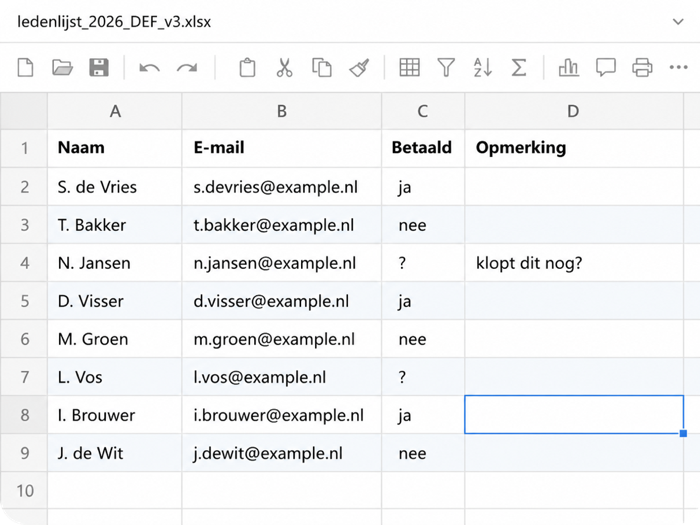
Task: Select column C header
Action: (x=423, y=111)
